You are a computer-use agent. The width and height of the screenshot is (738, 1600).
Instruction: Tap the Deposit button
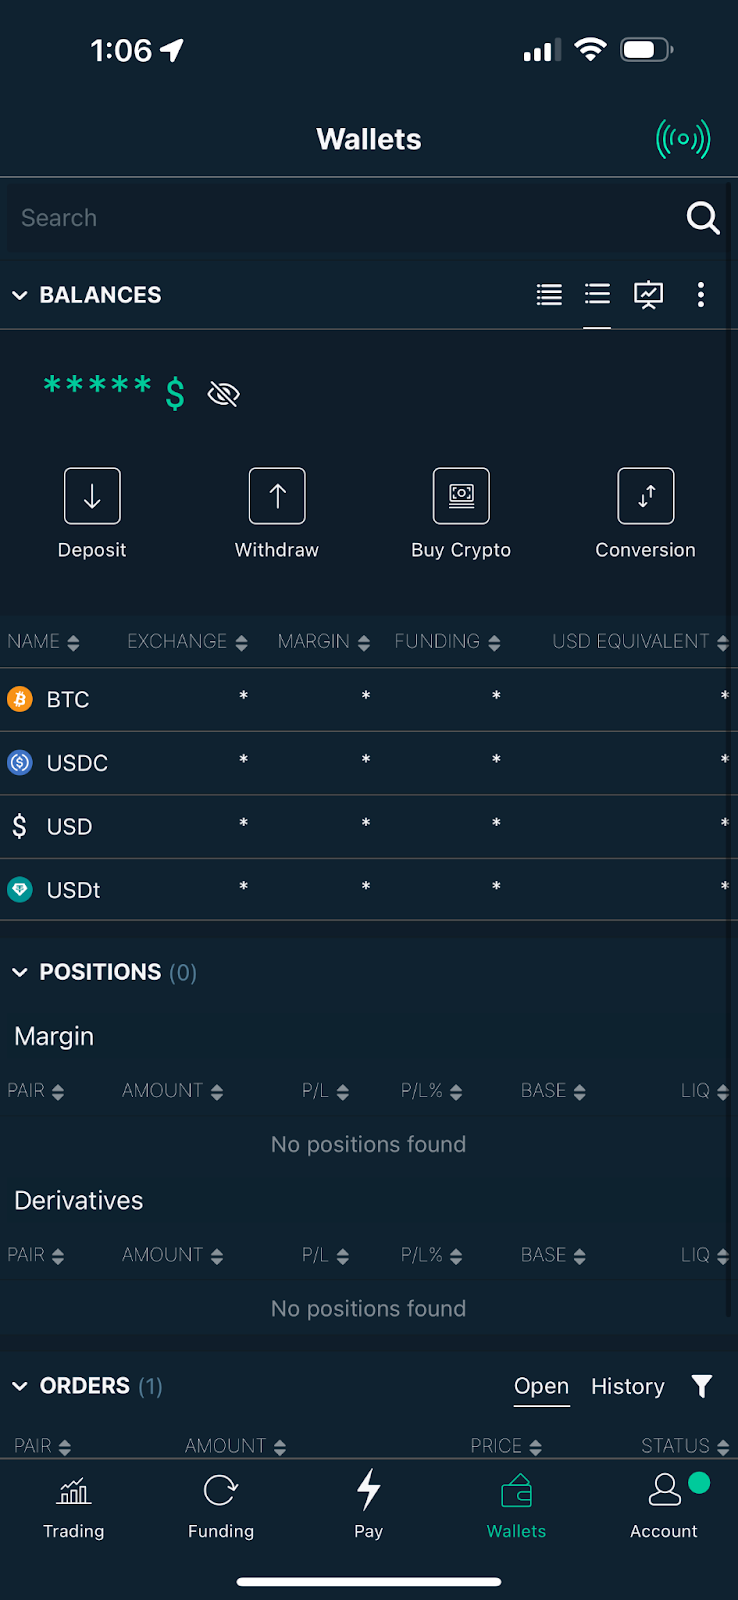pyautogui.click(x=92, y=495)
